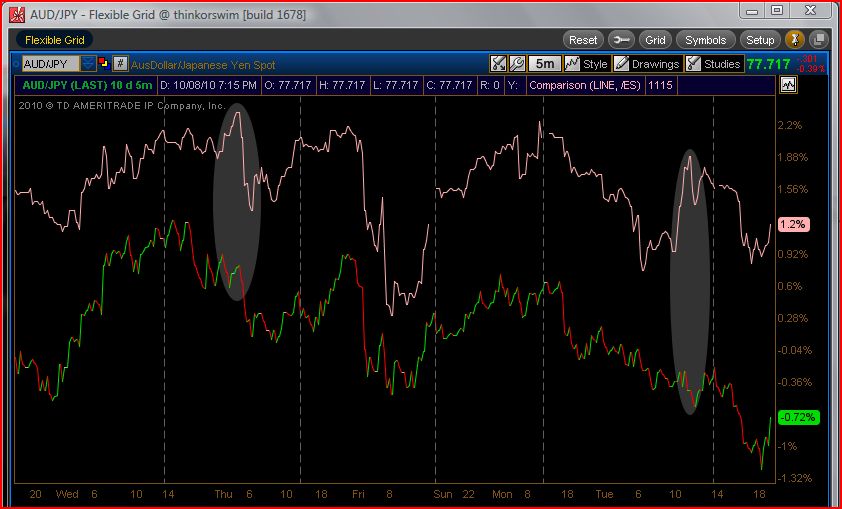The image size is (842, 509).
Task: Click the chart line icon on Style button
Action: tap(572, 64)
